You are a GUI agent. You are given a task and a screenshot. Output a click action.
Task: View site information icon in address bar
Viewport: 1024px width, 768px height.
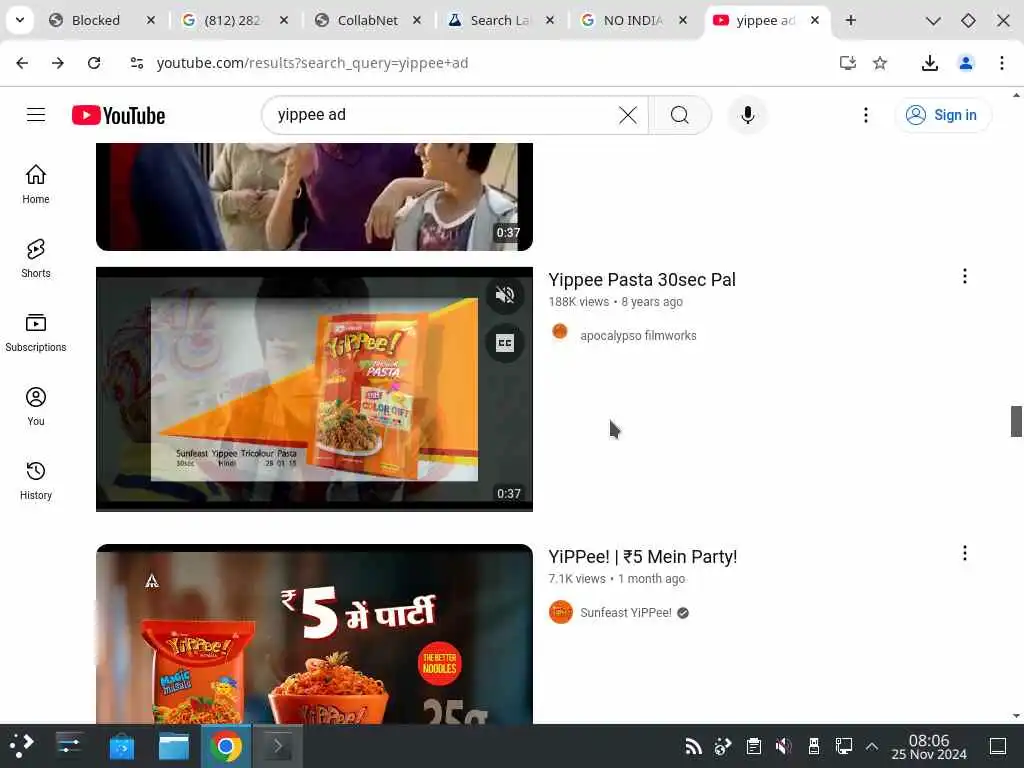136,63
